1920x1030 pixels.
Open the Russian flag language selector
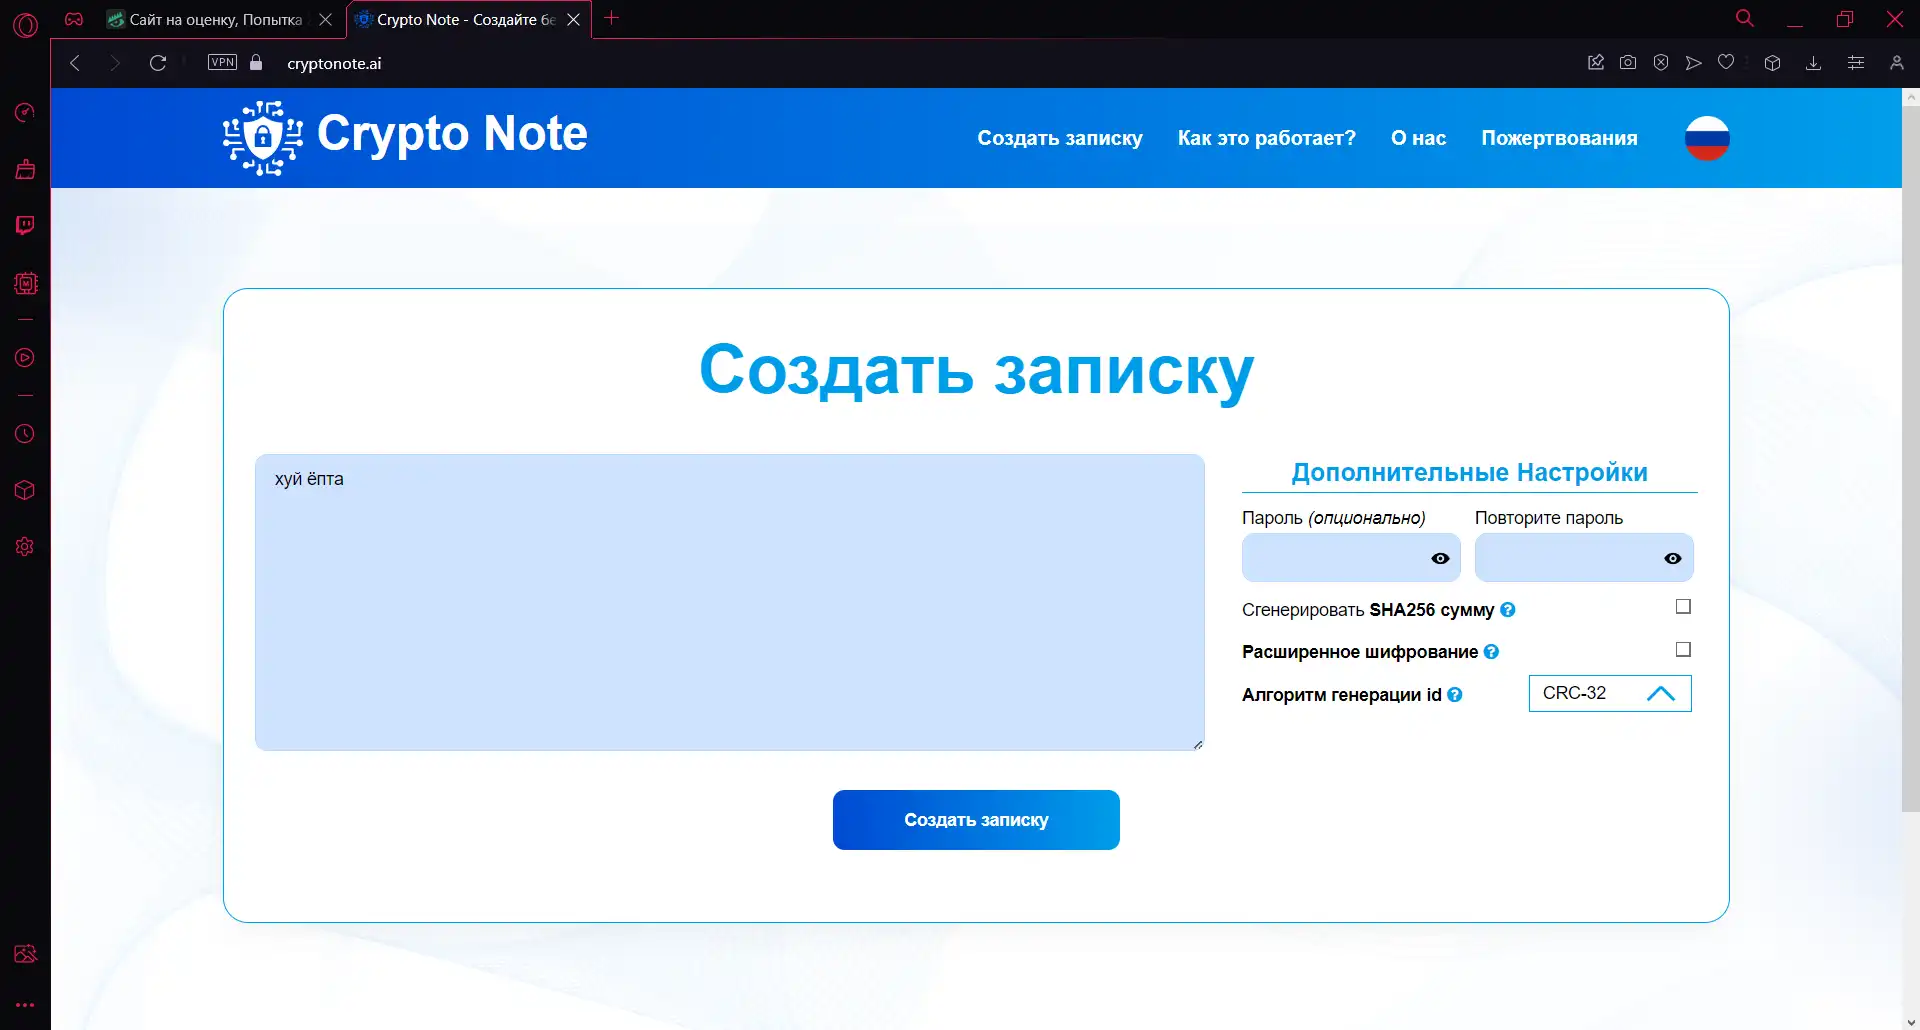click(x=1707, y=138)
